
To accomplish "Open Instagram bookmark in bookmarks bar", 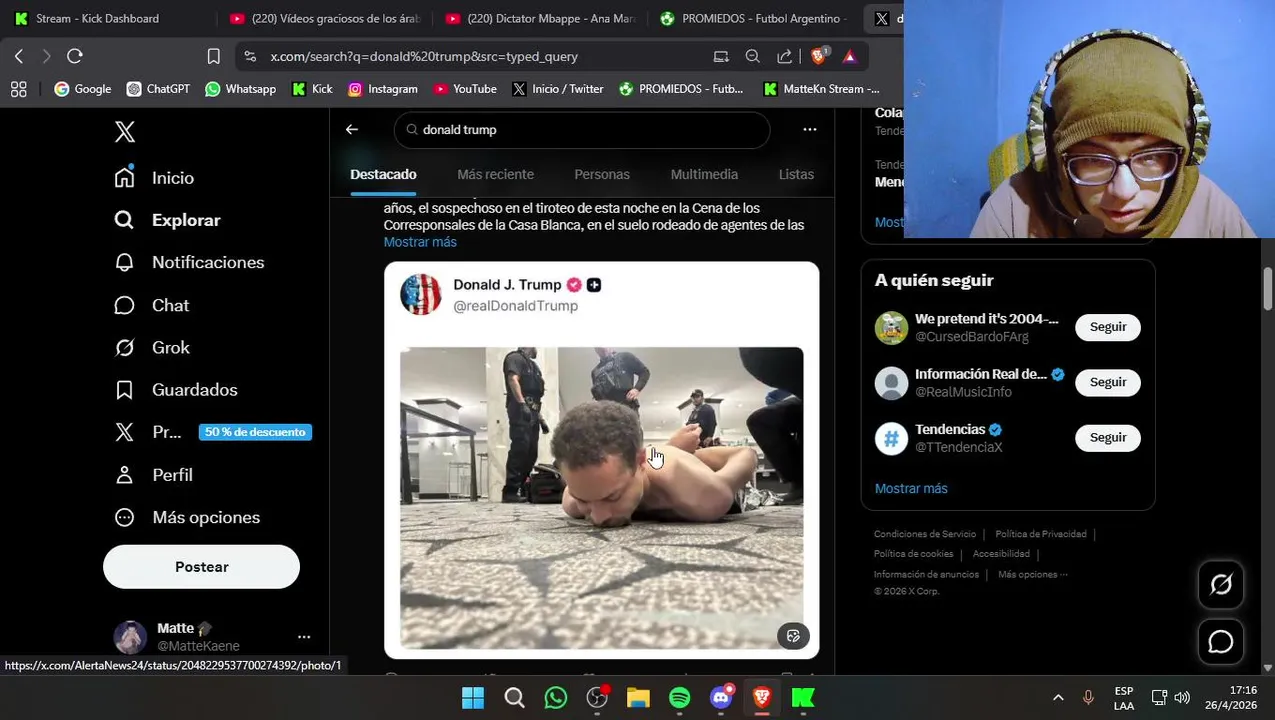I will pos(383,89).
